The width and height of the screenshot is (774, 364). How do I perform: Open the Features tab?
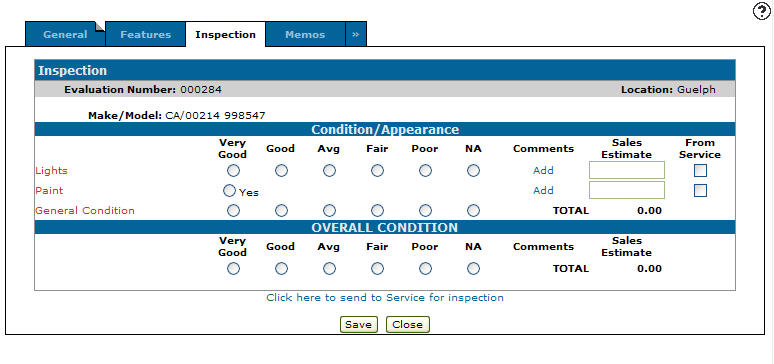[146, 35]
